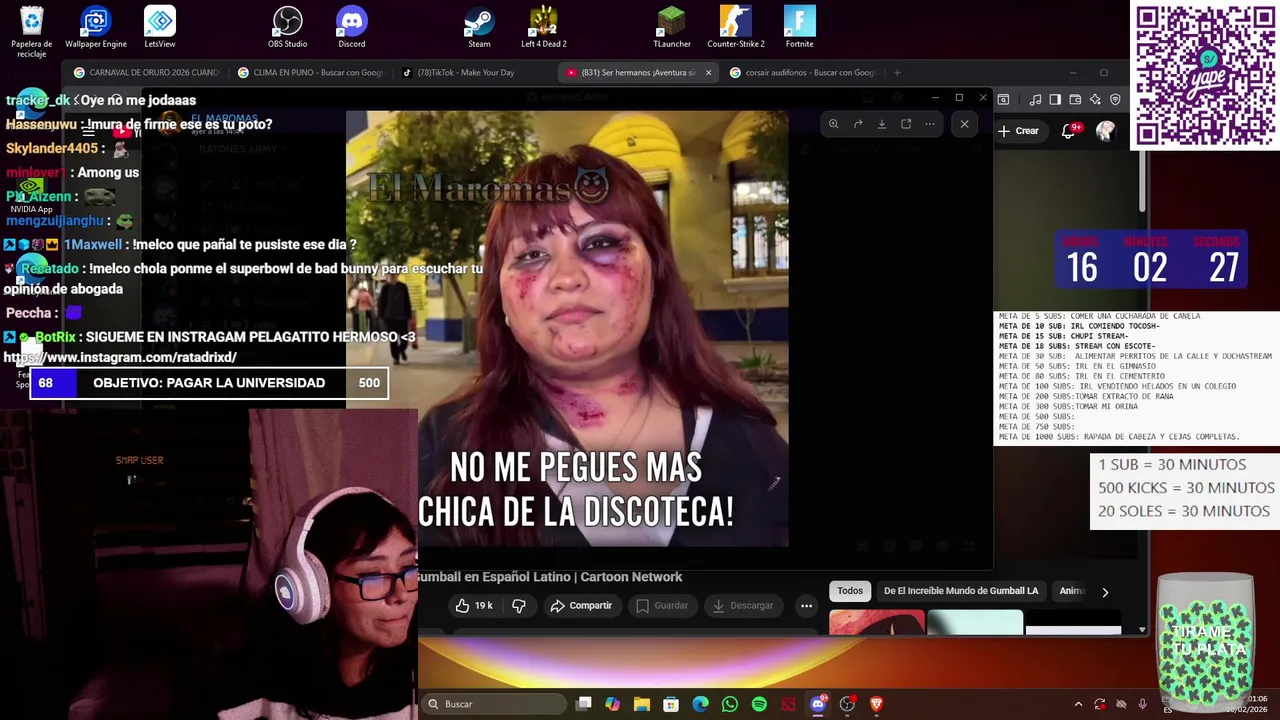The image size is (1280, 720).
Task: Launch Left 4 Dead 2 desktop icon
Action: click(x=544, y=27)
